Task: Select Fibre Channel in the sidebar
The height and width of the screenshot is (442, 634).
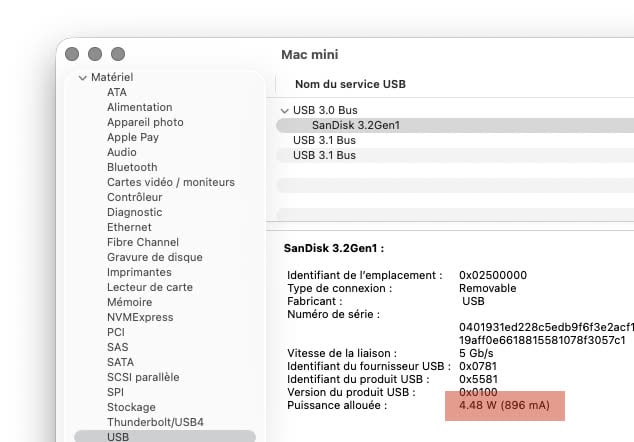Action: click(143, 242)
